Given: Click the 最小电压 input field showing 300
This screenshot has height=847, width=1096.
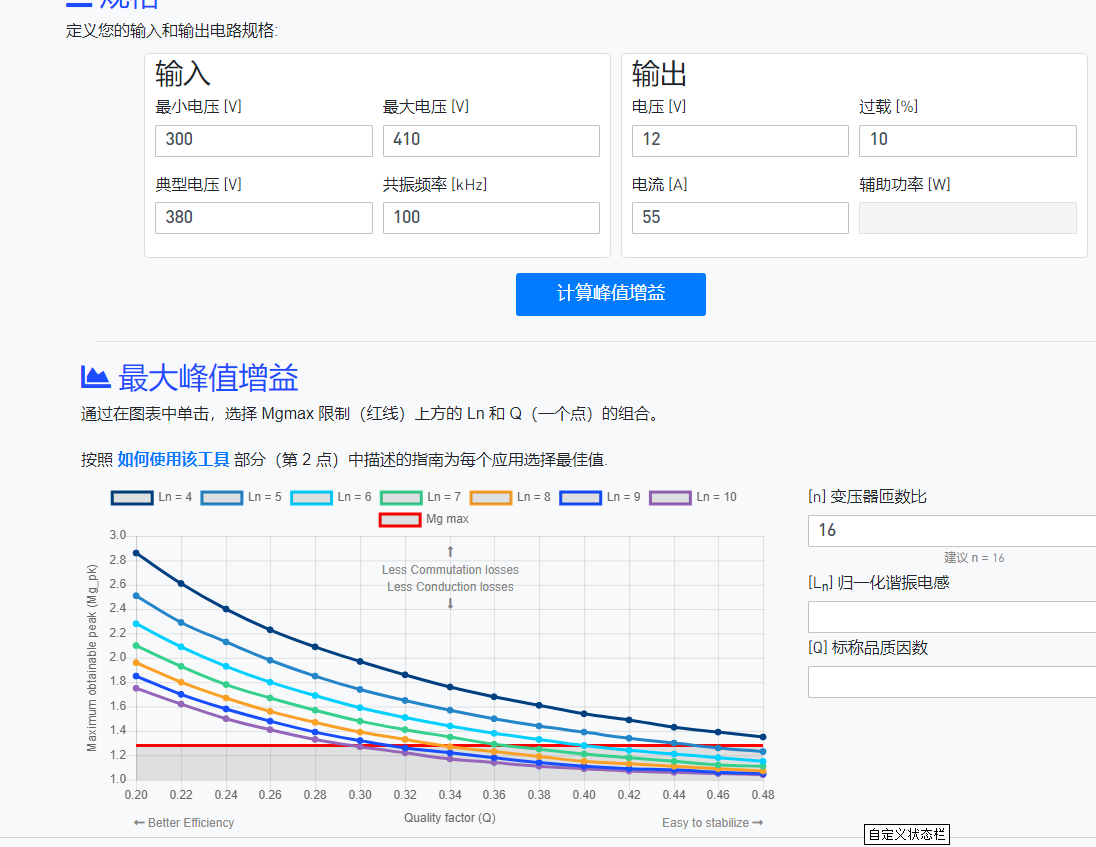Looking at the screenshot, I should [264, 140].
